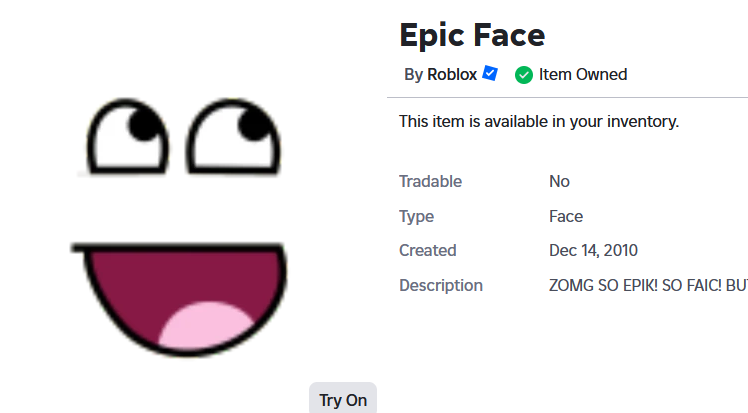Click the ZOMG SO EPIK description text
This screenshot has width=748, height=413.
click(x=648, y=285)
